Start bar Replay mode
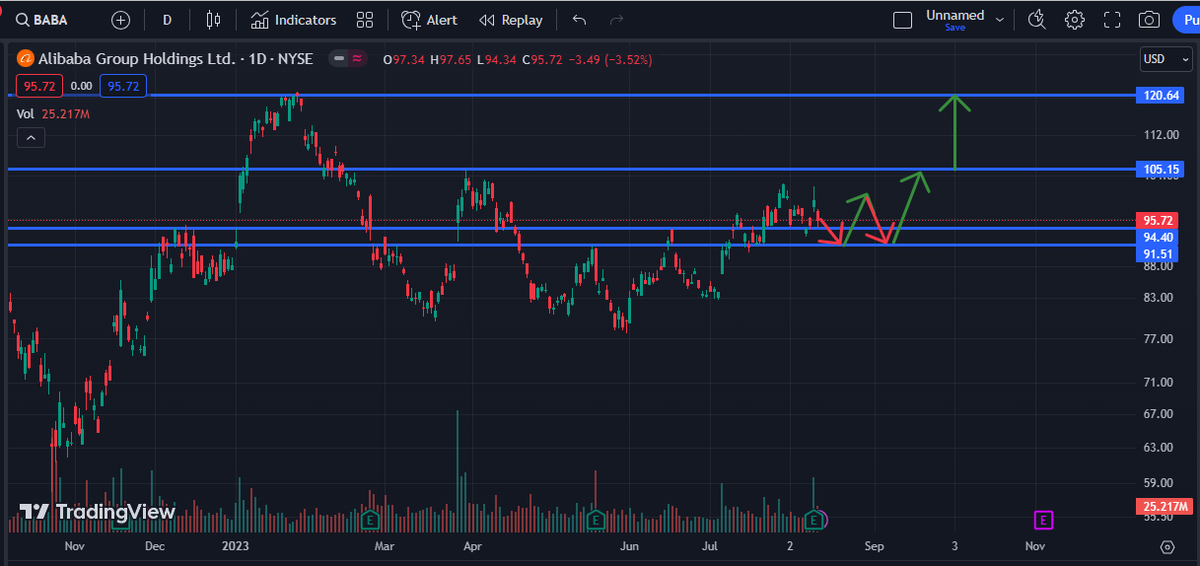 511,20
